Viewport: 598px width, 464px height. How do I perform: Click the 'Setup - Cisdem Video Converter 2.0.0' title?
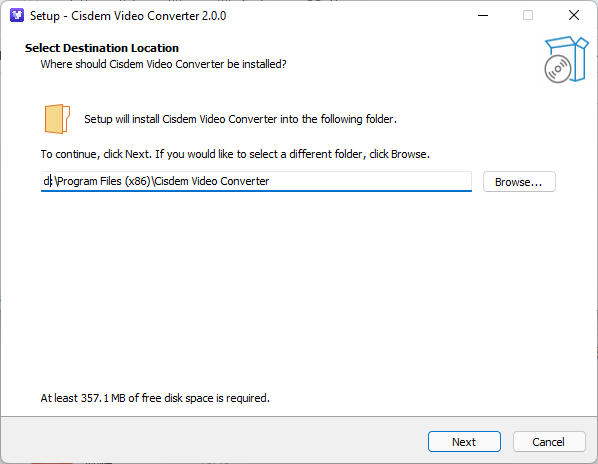(128, 16)
